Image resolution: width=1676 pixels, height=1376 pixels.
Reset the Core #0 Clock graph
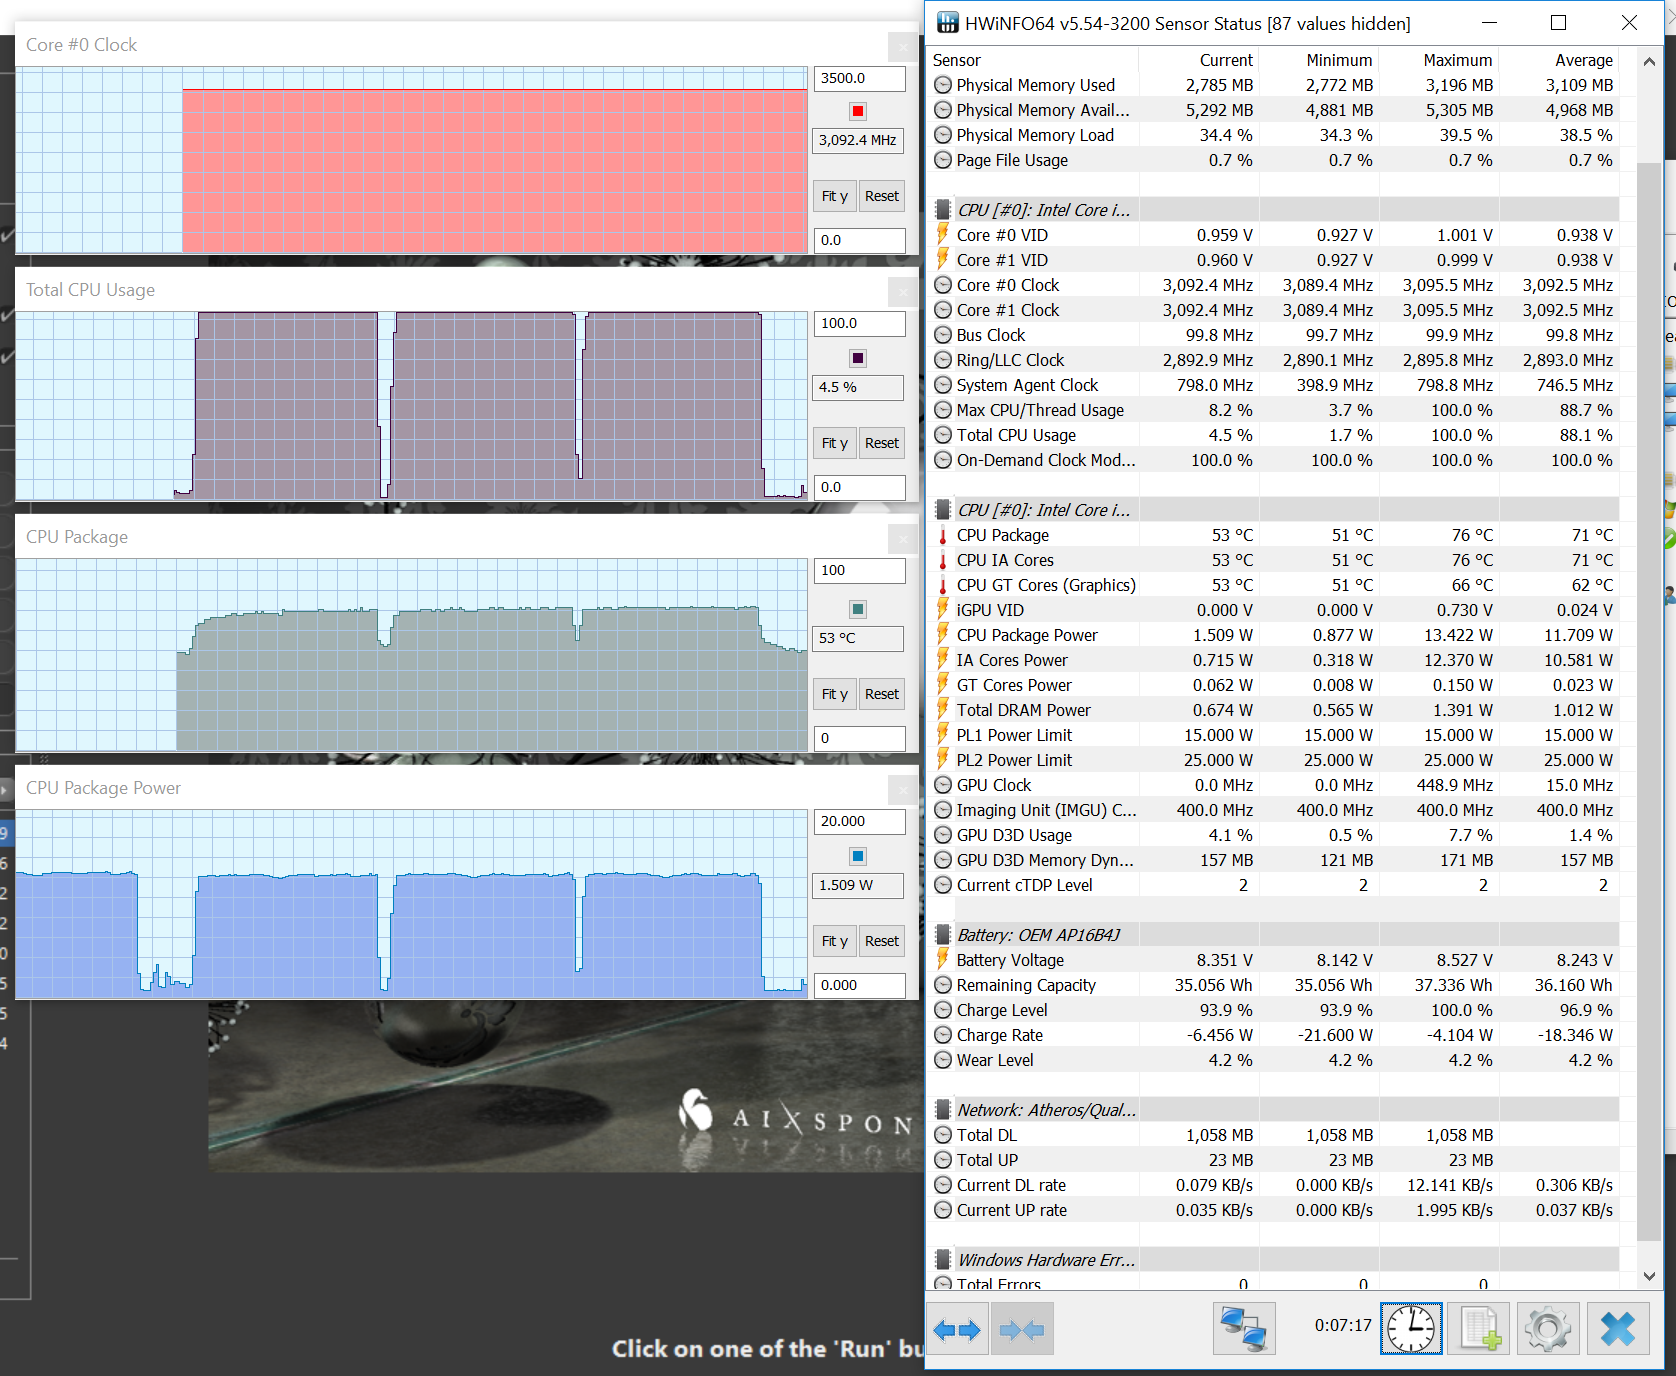(882, 196)
